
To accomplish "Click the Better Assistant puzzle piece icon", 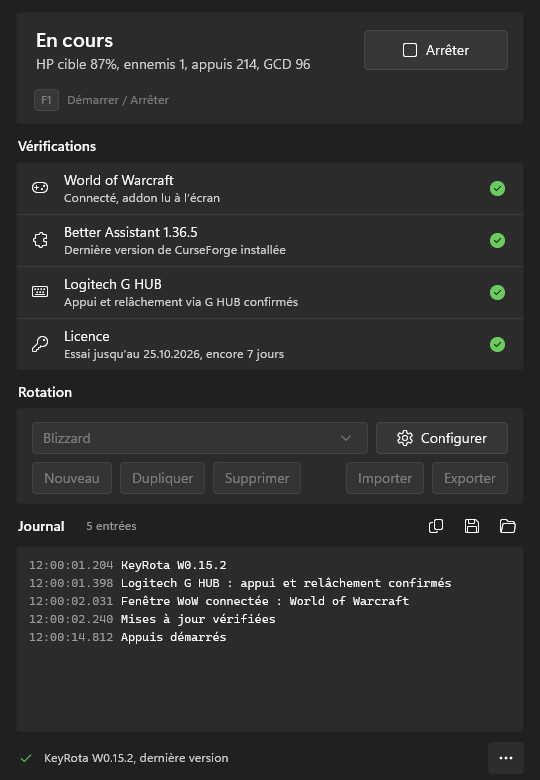I will (40, 240).
